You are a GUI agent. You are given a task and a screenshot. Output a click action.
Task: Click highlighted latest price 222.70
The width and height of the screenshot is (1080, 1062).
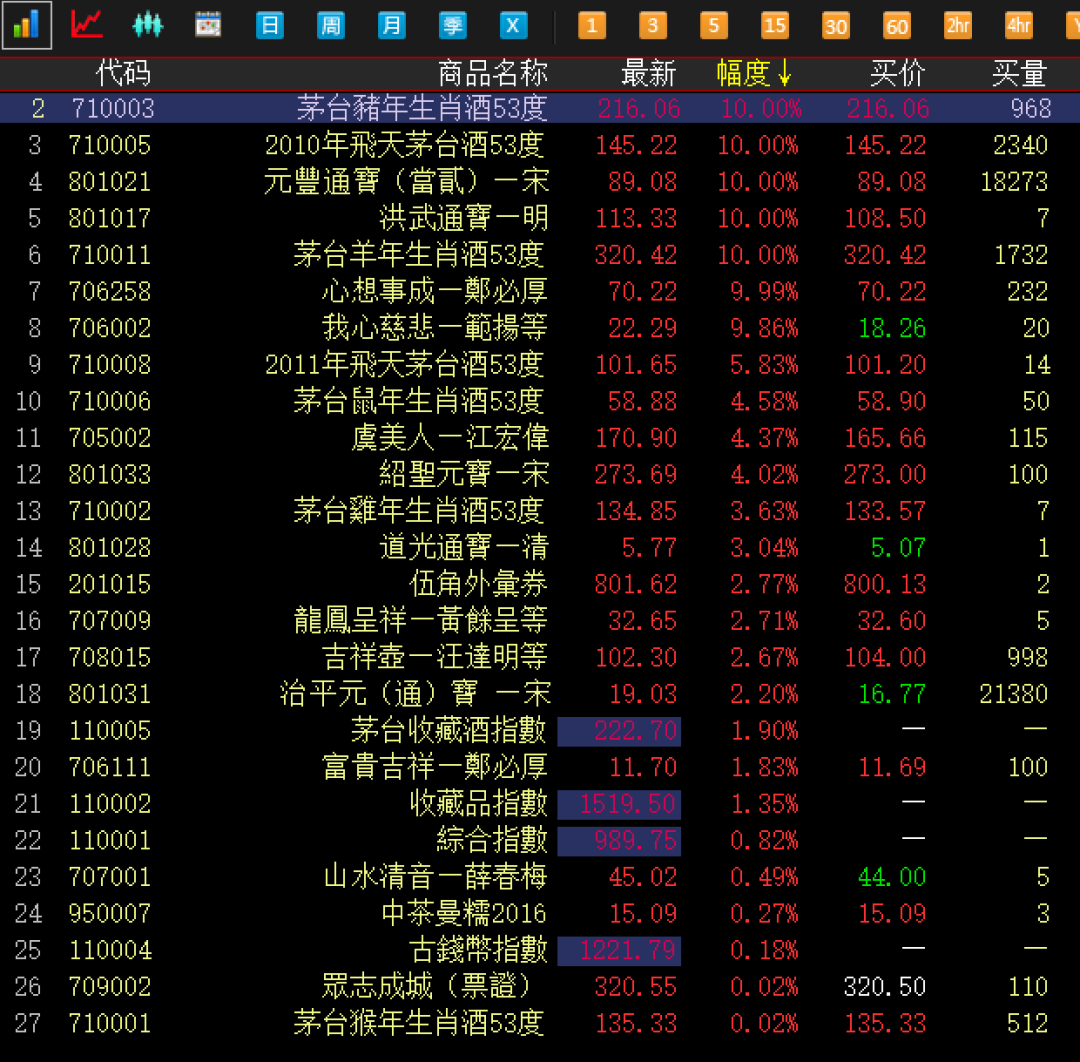tap(619, 731)
